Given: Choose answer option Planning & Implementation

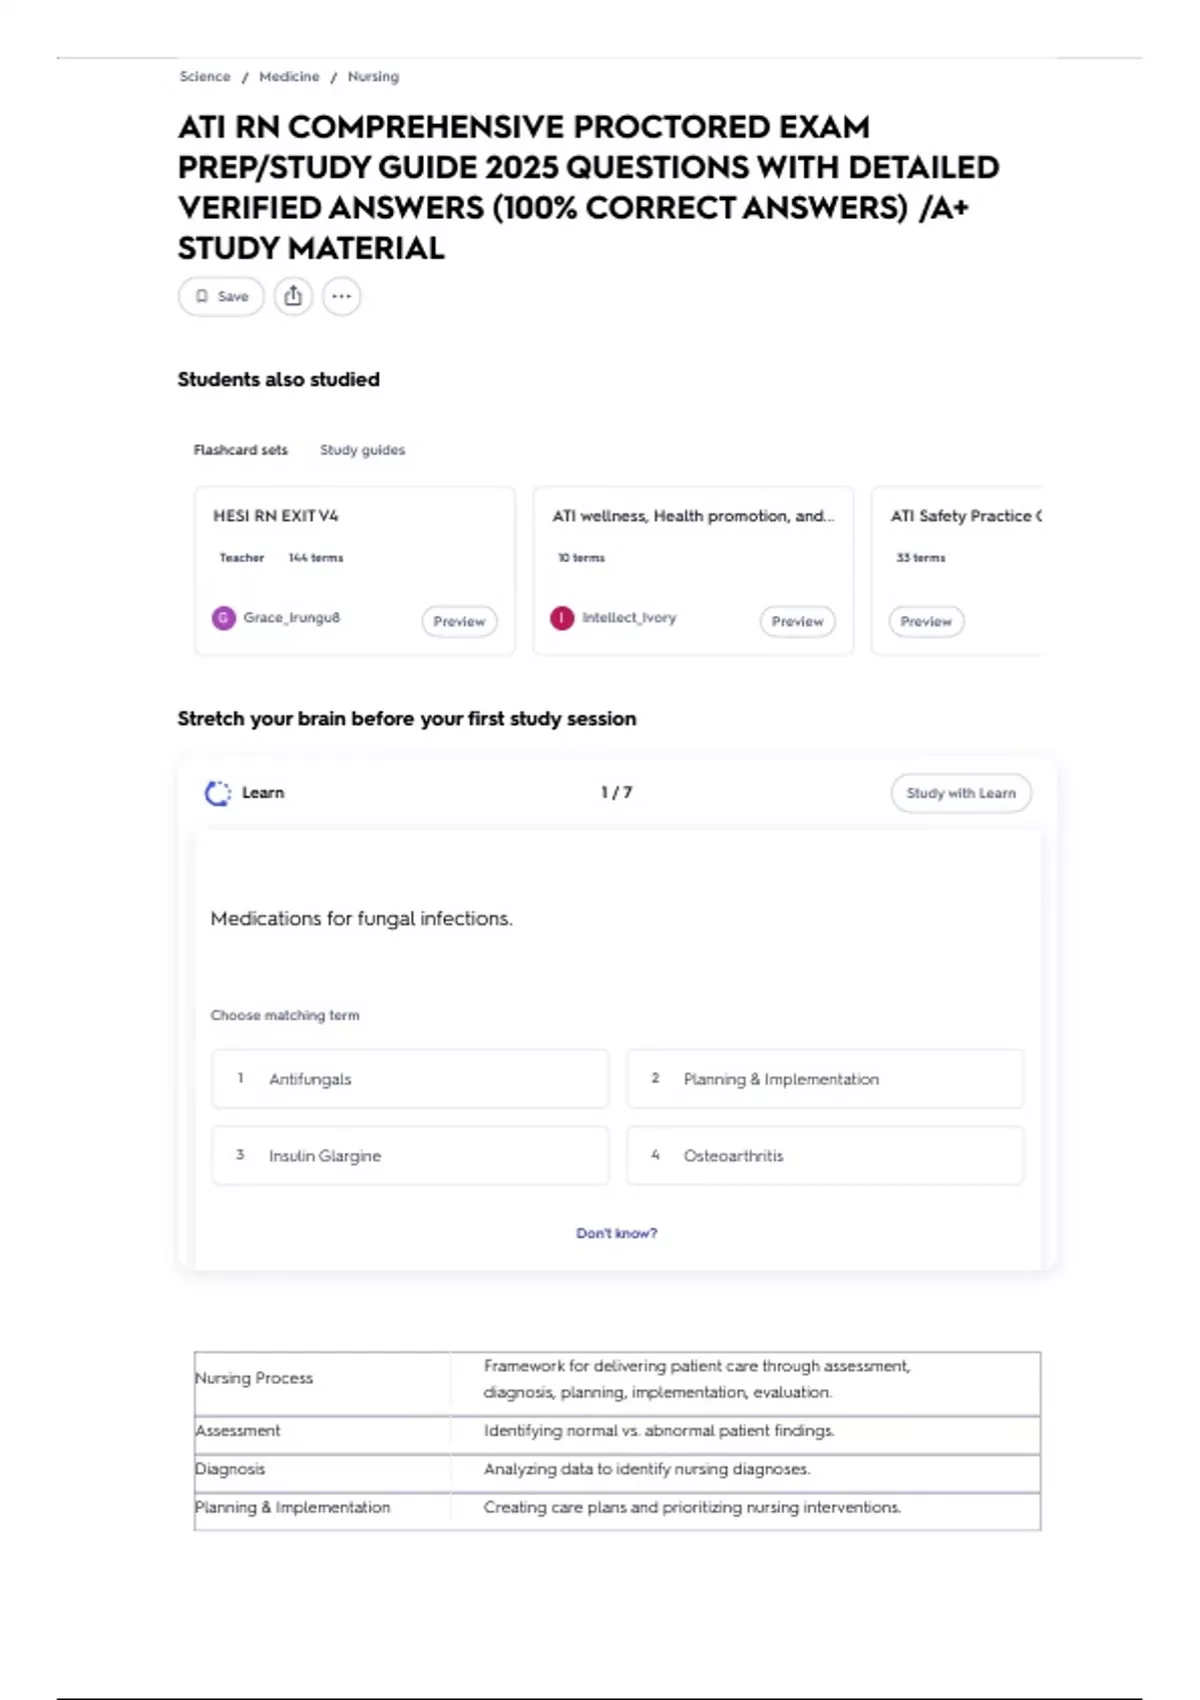Looking at the screenshot, I should tap(825, 1079).
